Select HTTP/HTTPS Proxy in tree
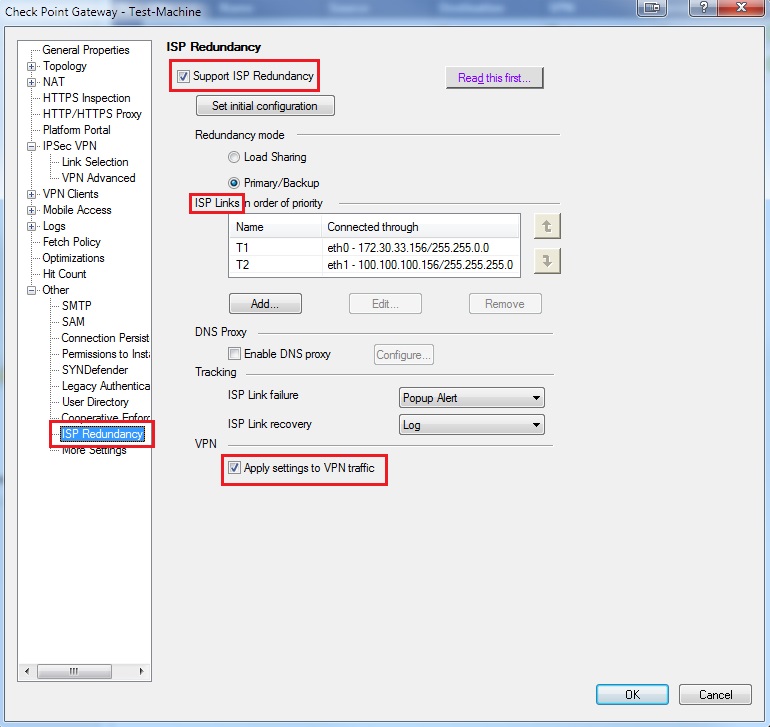Viewport: 770px width, 727px height. [92, 114]
